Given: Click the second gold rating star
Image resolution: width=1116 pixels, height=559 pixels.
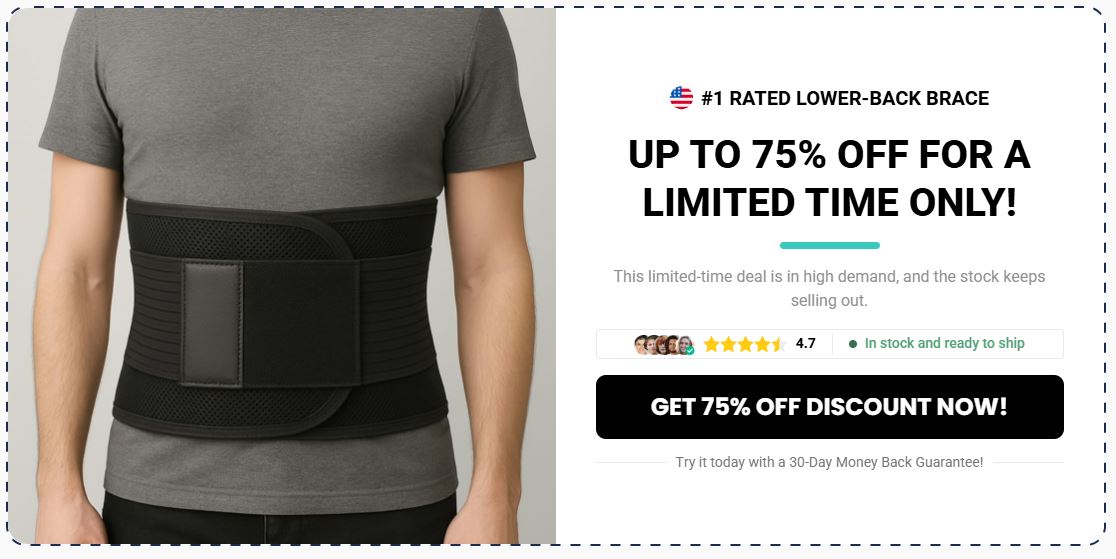Looking at the screenshot, I should tap(728, 345).
